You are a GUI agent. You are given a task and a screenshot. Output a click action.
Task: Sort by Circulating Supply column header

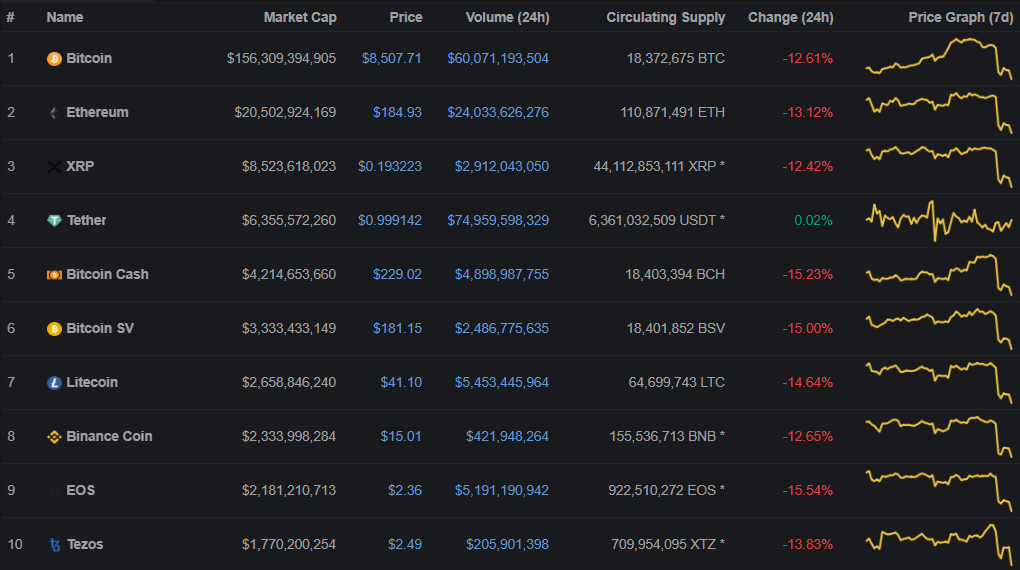tap(665, 17)
